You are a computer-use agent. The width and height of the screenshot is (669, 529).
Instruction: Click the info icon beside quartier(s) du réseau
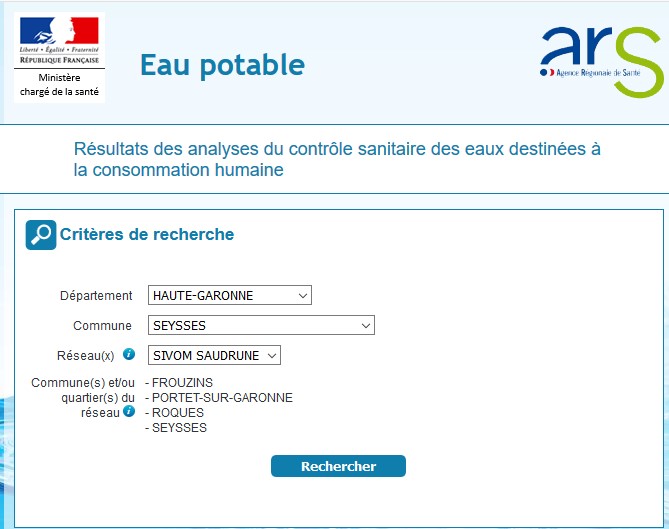(x=129, y=411)
